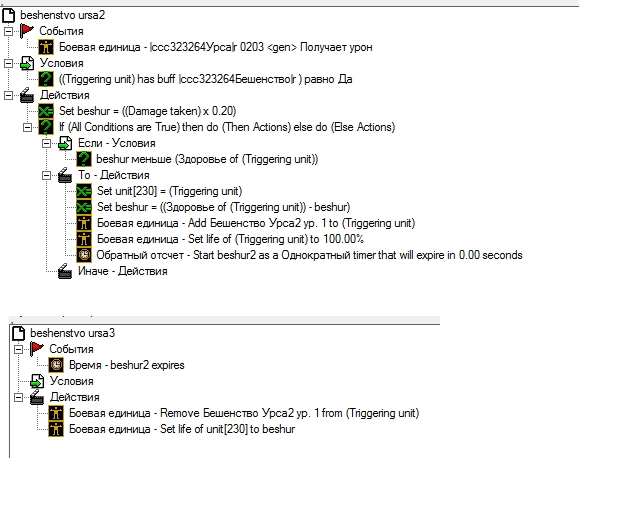Collapse the Условия node in beshenstvo ursa2

8,63
